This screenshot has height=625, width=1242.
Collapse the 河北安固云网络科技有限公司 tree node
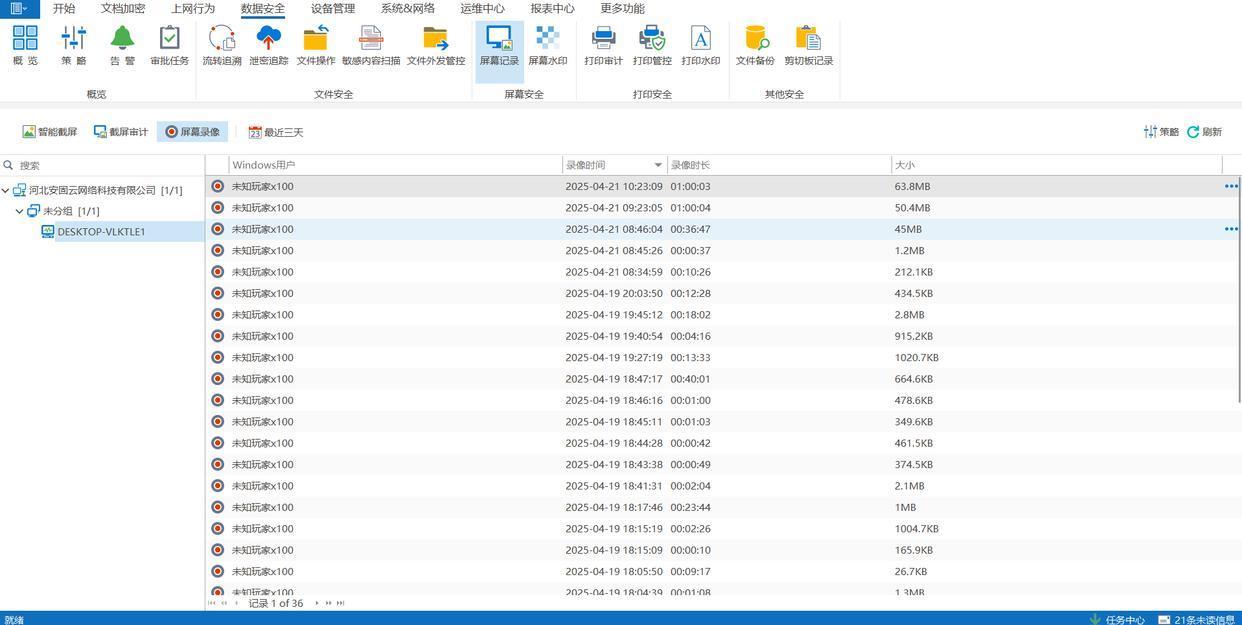6,190
